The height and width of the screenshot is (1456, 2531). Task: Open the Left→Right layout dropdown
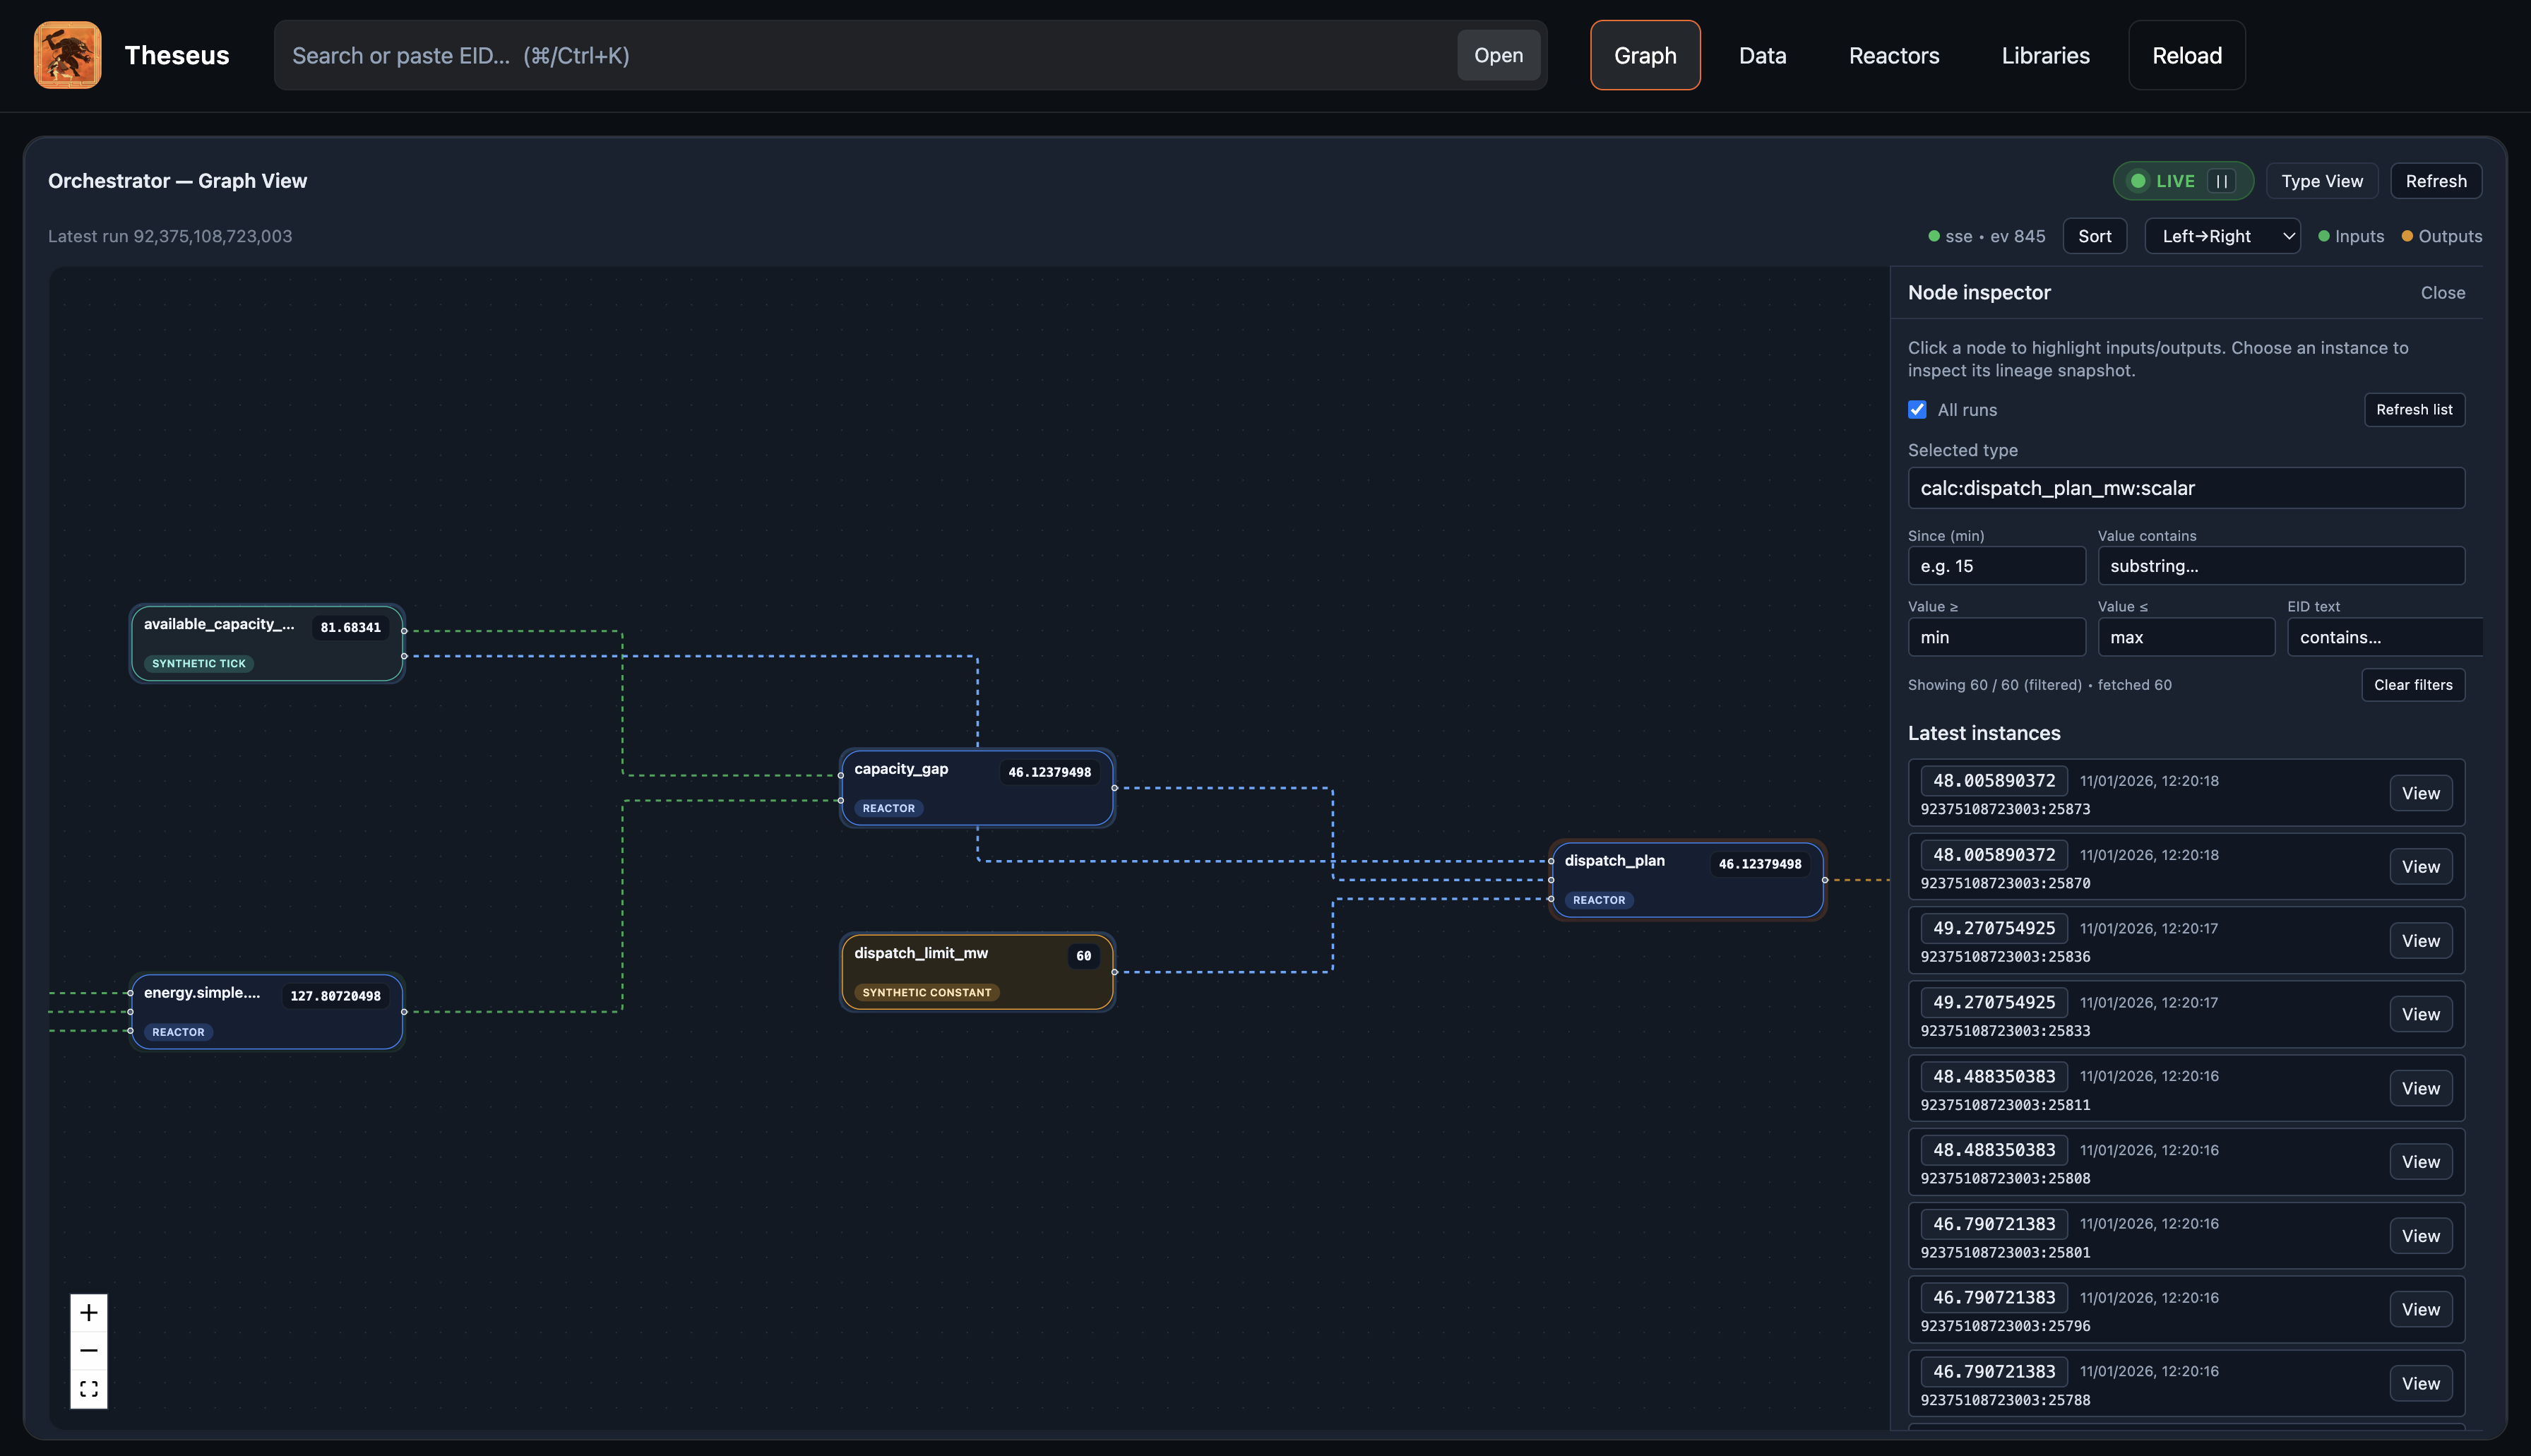tap(2222, 236)
